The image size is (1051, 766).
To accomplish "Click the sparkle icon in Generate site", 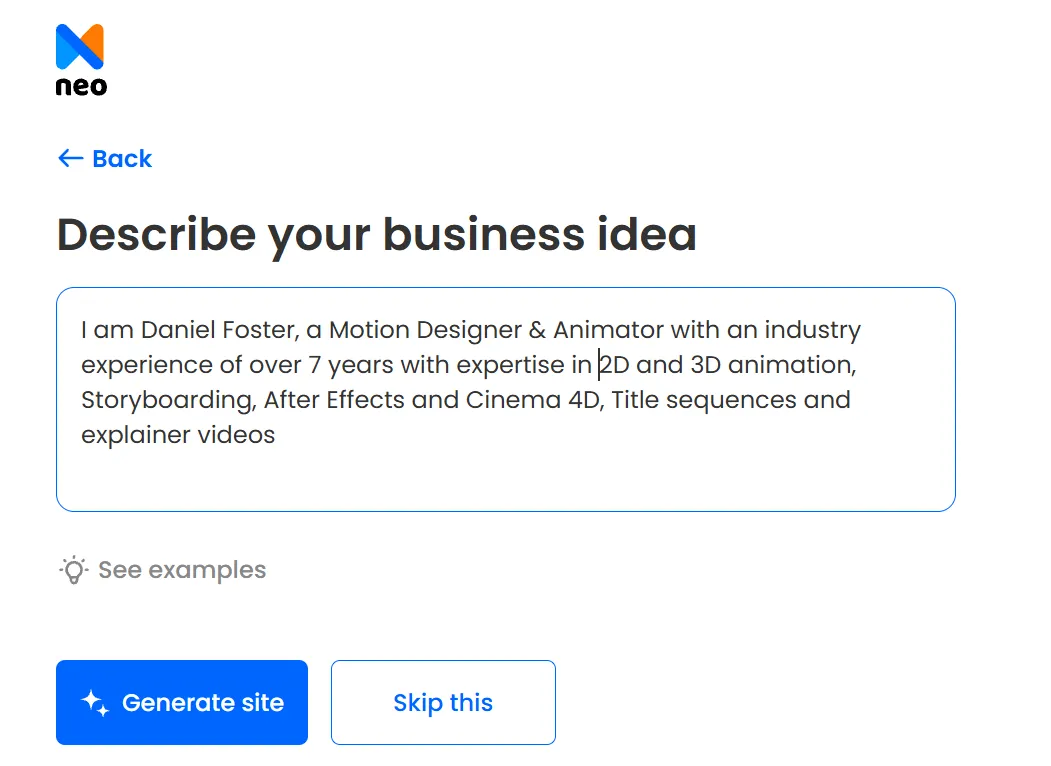I will click(x=95, y=703).
